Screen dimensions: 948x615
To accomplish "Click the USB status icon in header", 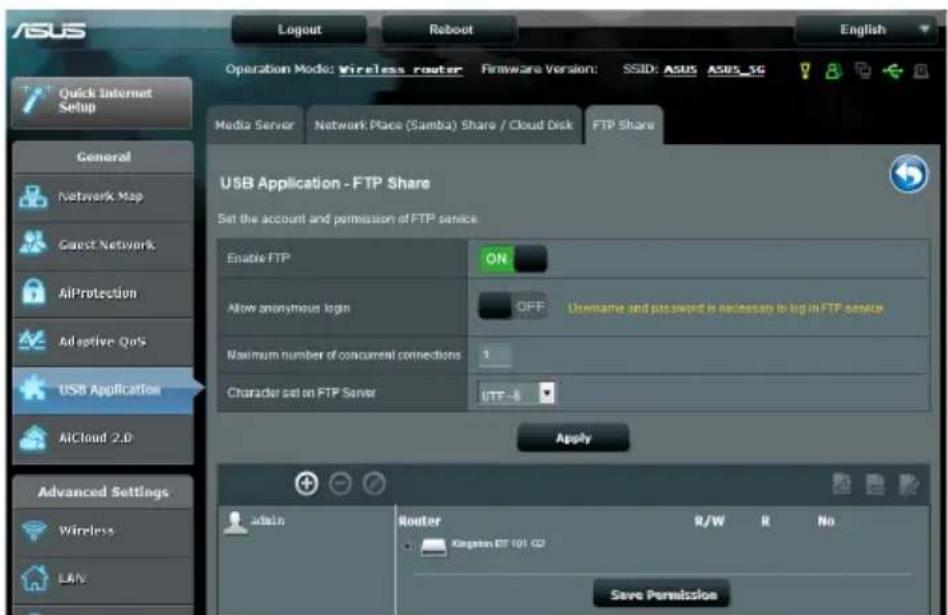I will coord(892,71).
